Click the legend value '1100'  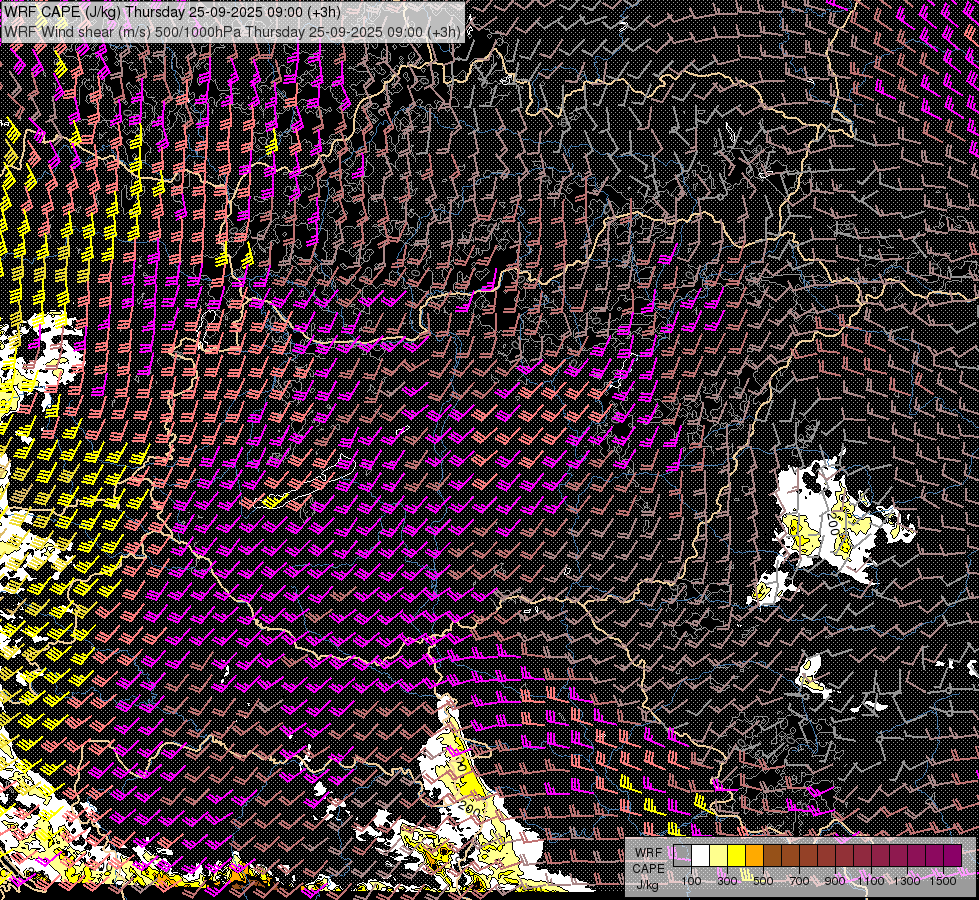pos(871,881)
